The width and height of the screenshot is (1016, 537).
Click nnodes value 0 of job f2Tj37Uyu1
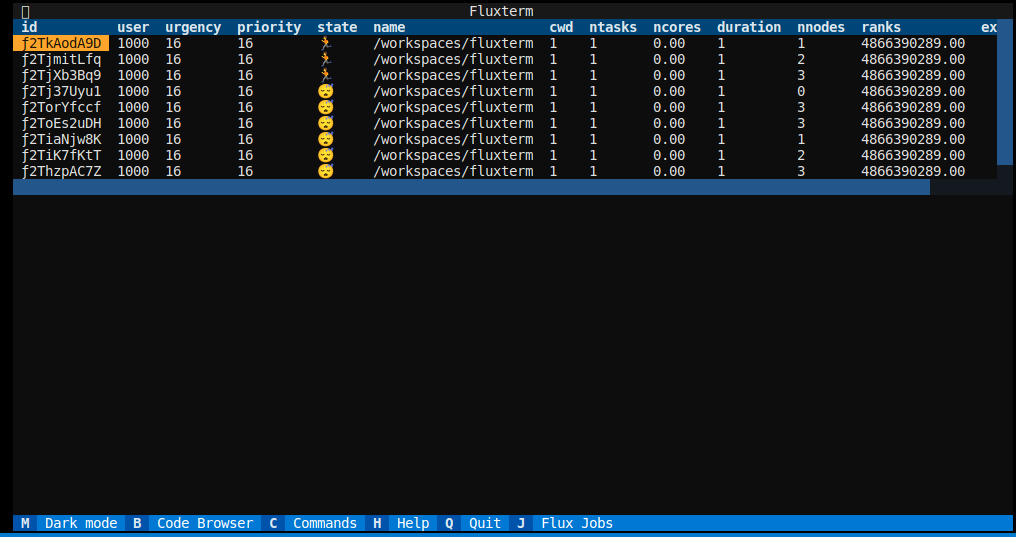801,91
